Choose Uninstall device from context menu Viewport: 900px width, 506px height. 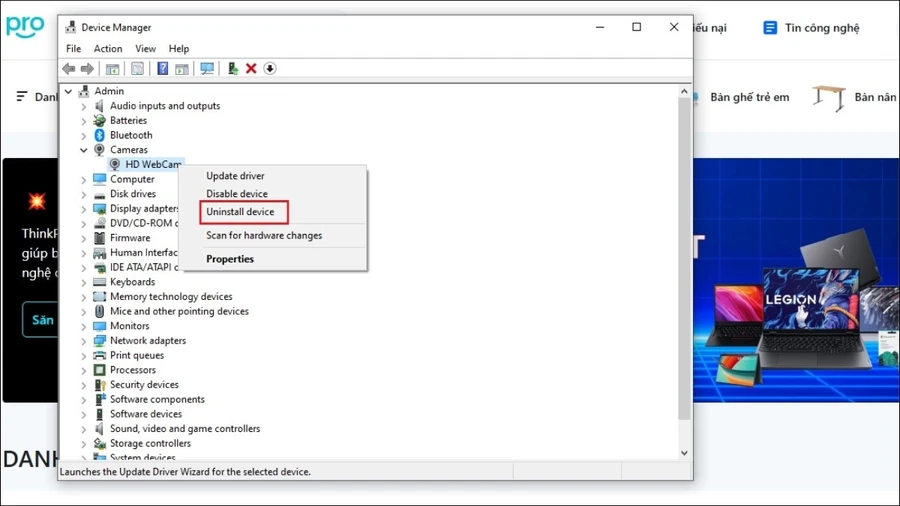[240, 212]
